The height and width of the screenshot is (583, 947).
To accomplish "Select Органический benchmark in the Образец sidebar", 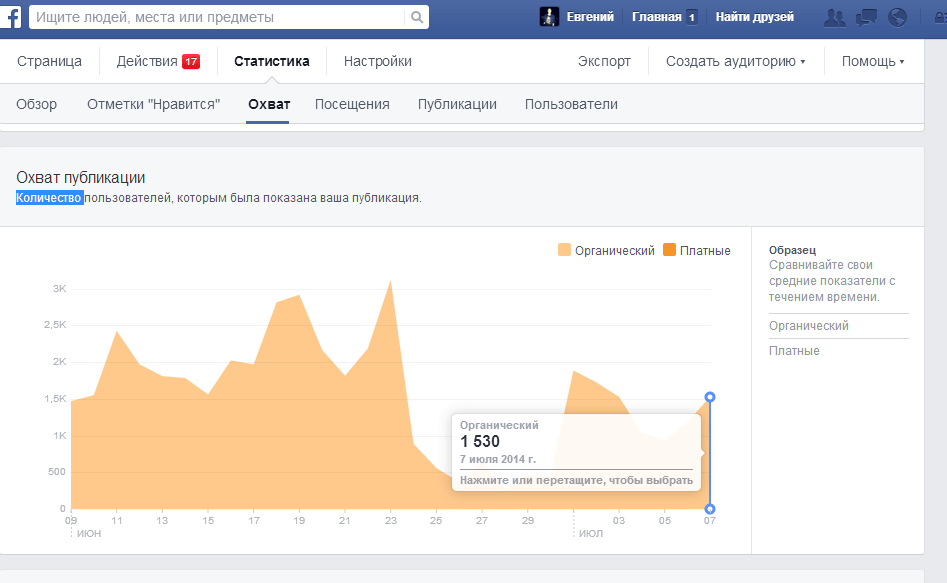I will pyautogui.click(x=809, y=326).
